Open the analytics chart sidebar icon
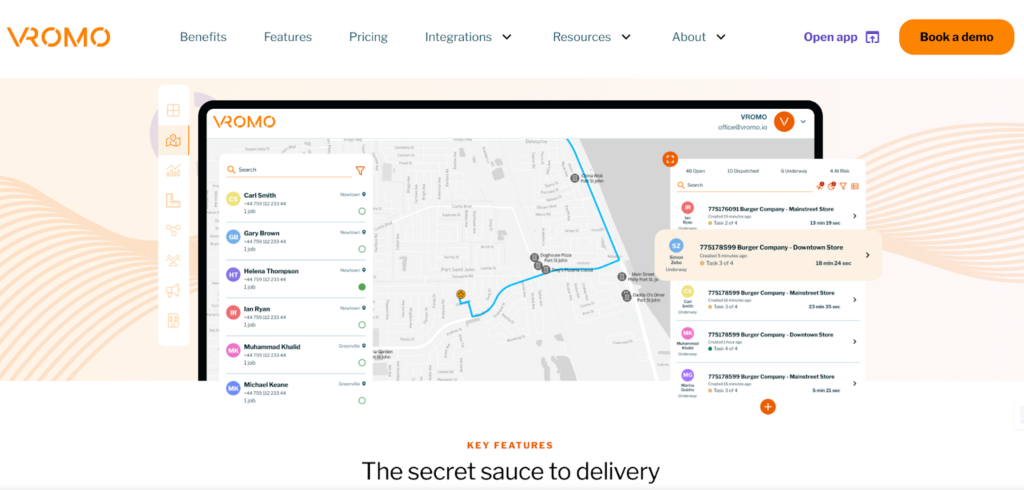Image resolution: width=1024 pixels, height=490 pixels. click(173, 171)
